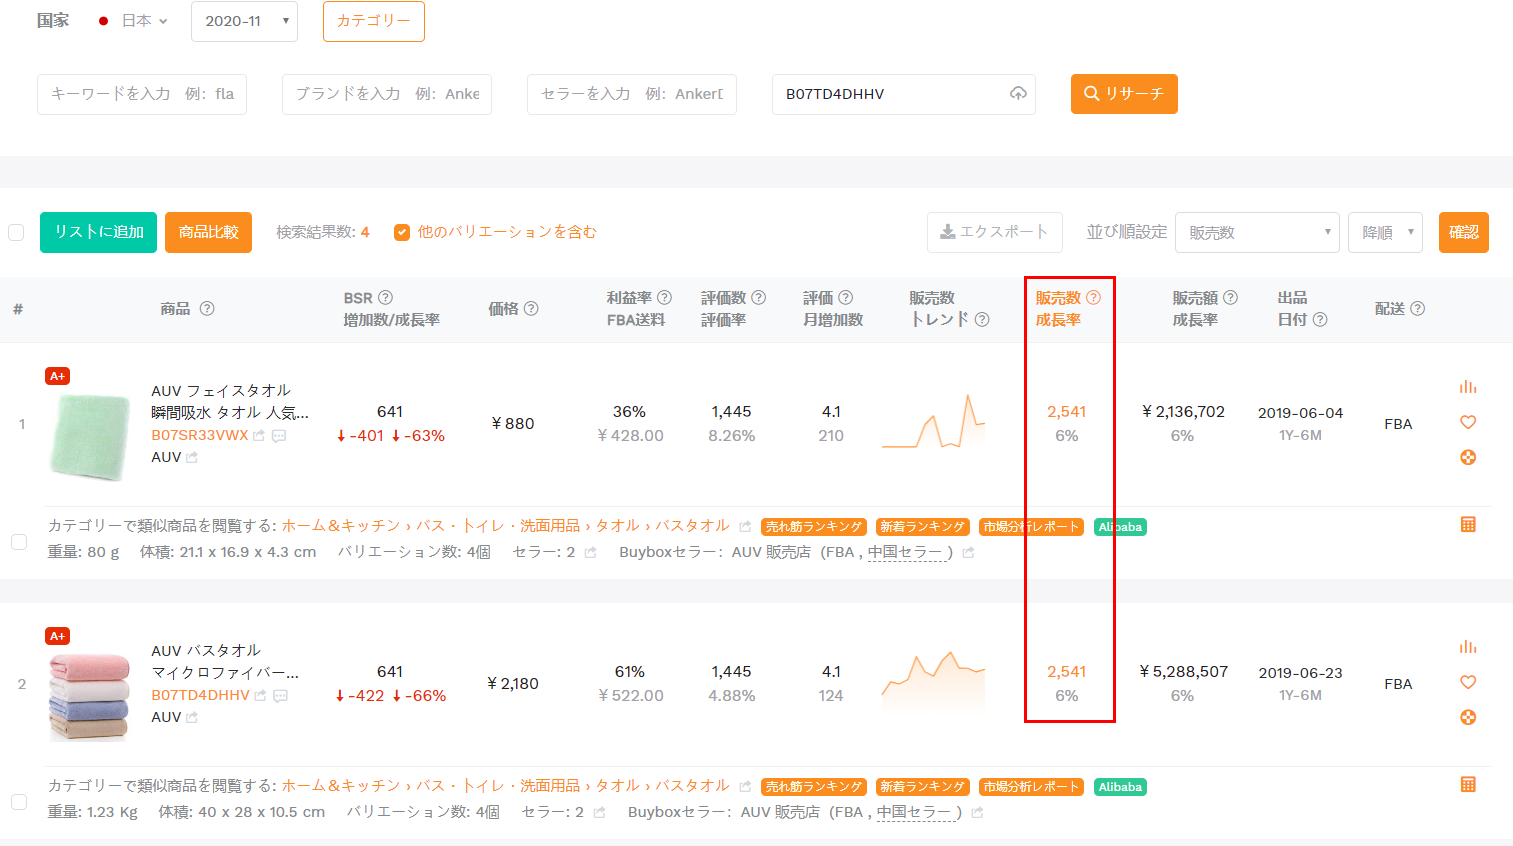The width and height of the screenshot is (1513, 846).
Task: Open chart icon for AUV バスタオル row
Action: [x=1467, y=647]
